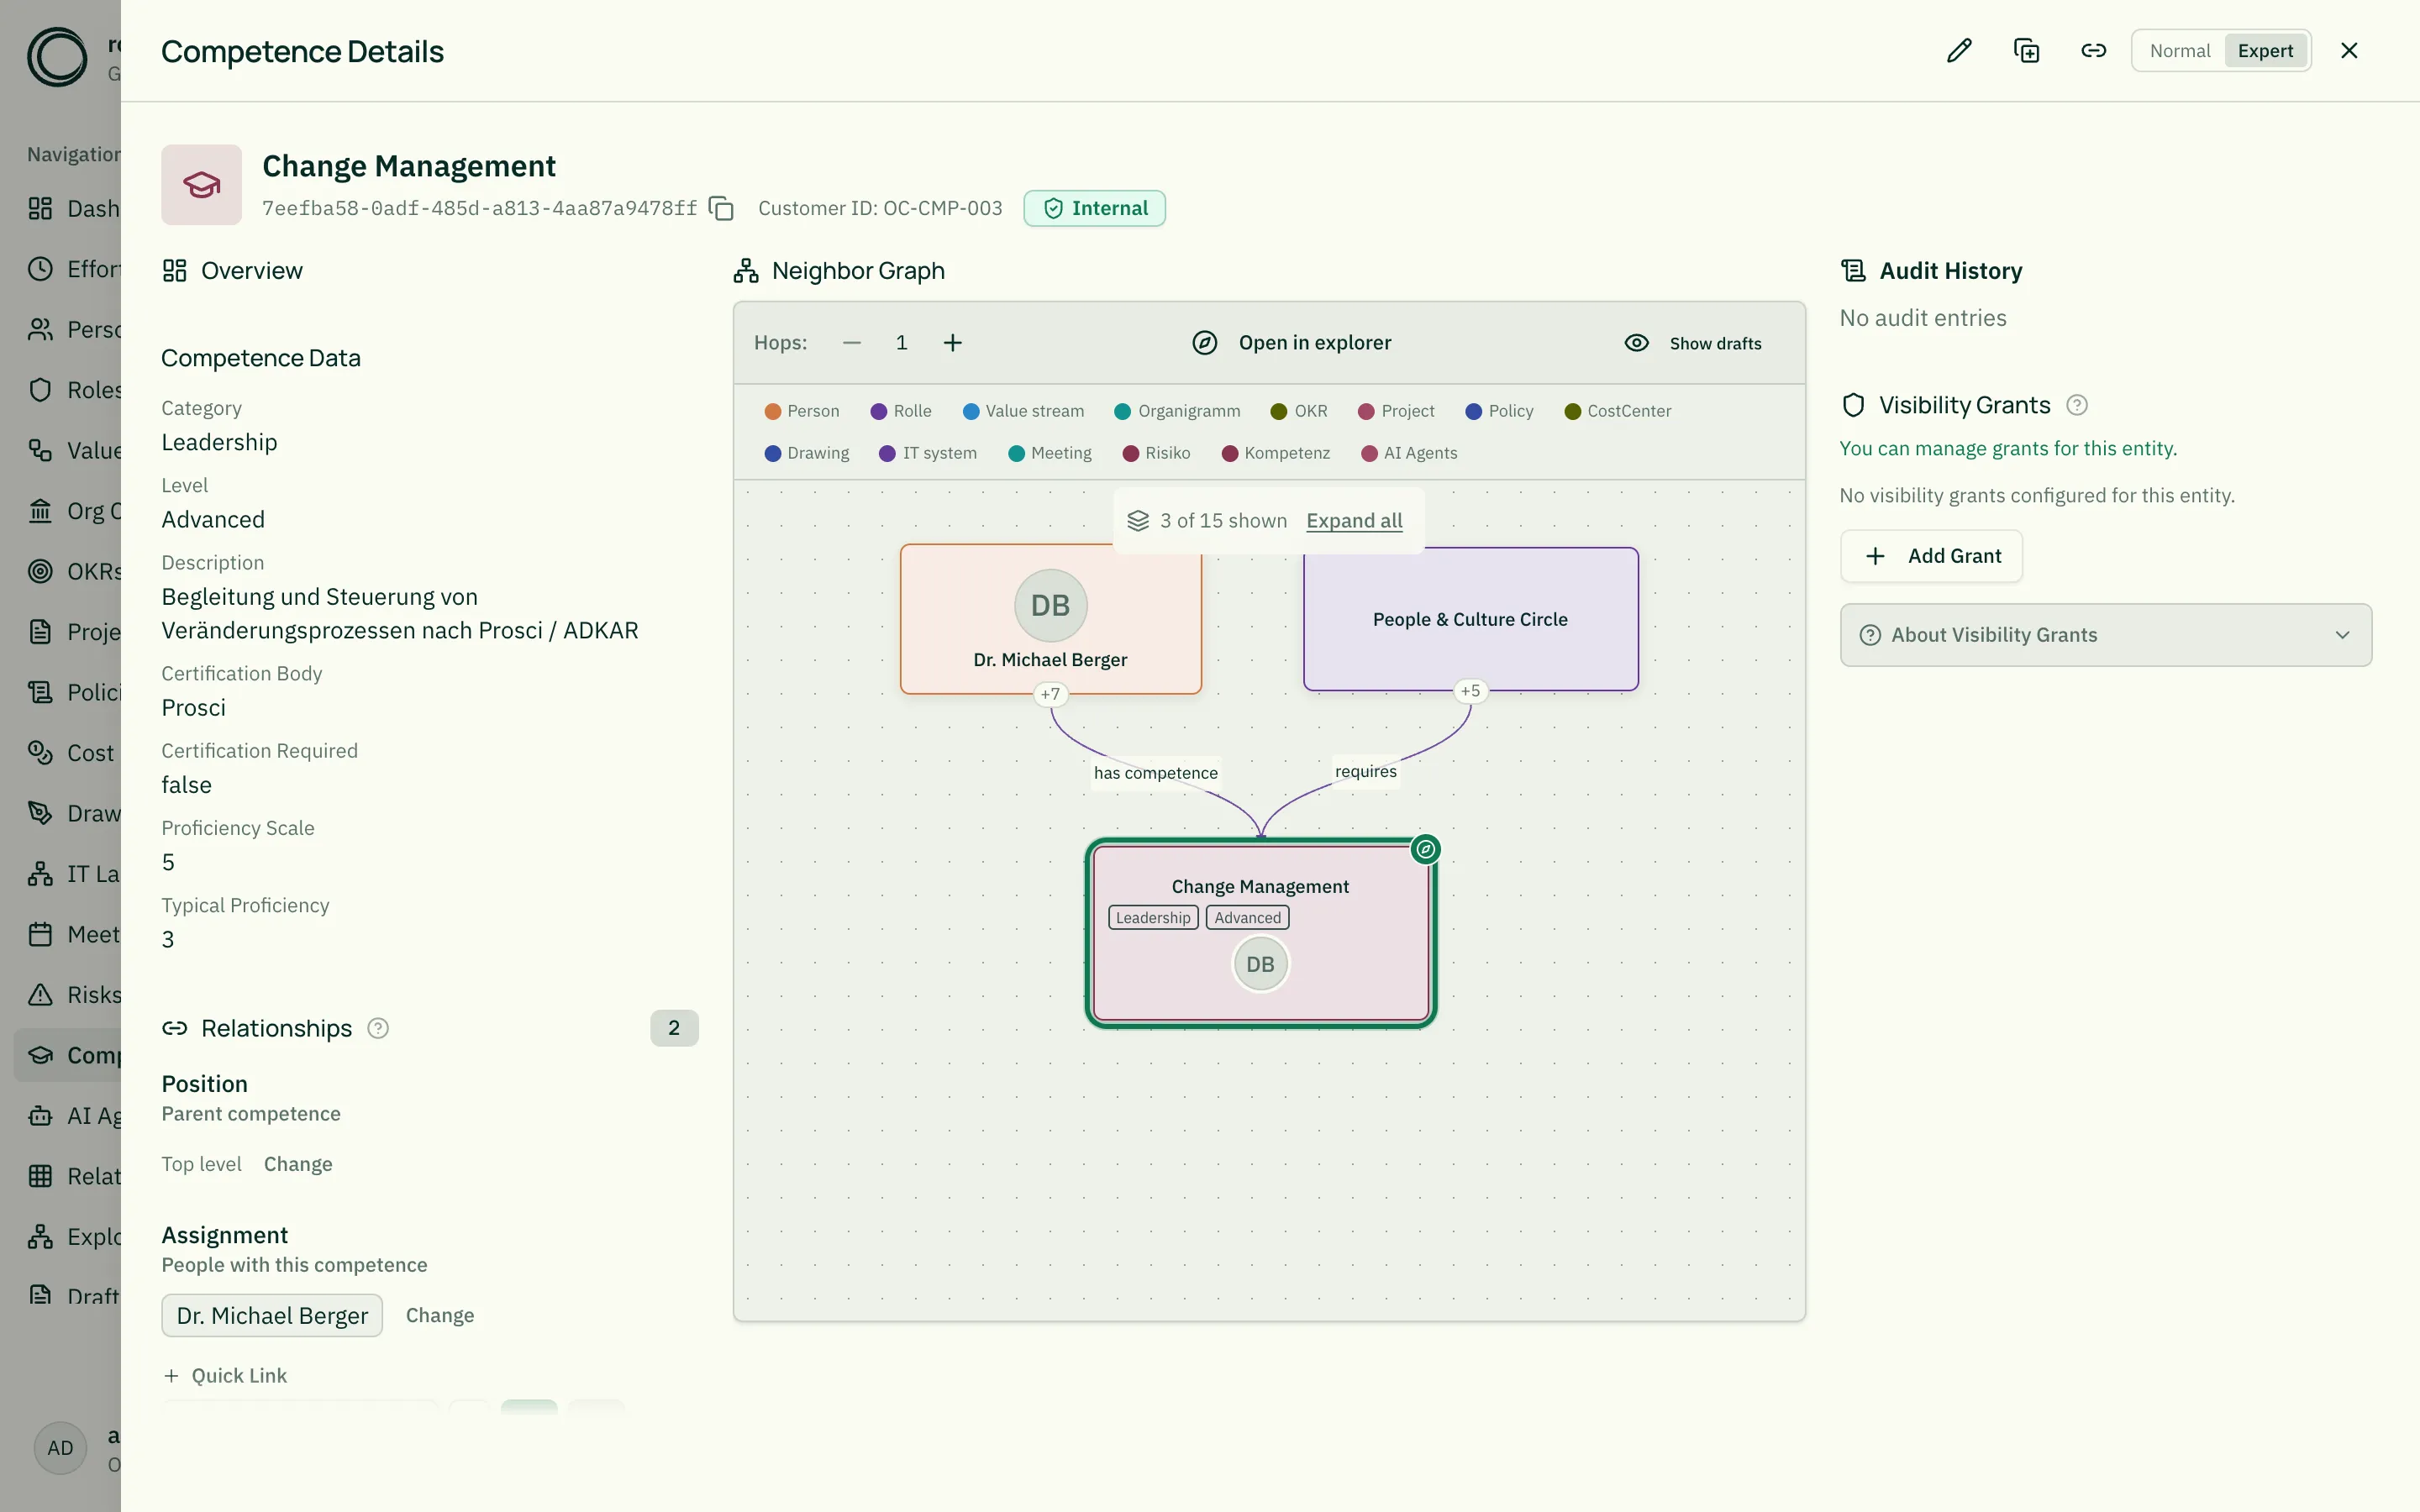This screenshot has width=2420, height=1512.
Task: Decrease hops with the minus button
Action: click(x=852, y=343)
